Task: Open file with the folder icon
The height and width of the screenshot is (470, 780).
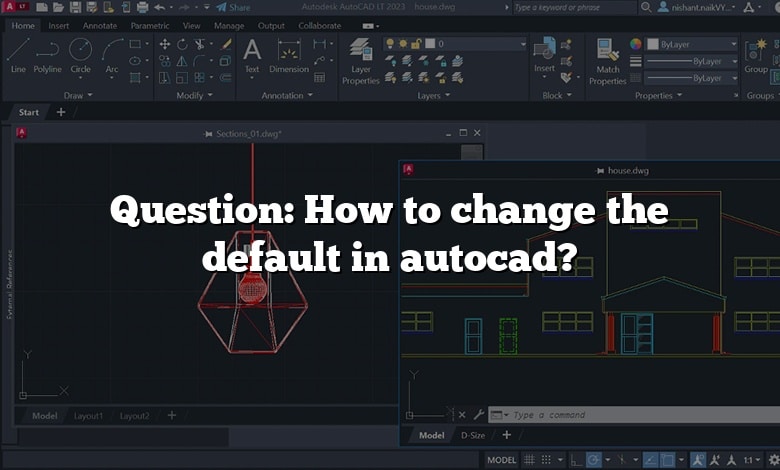Action: click(x=58, y=7)
